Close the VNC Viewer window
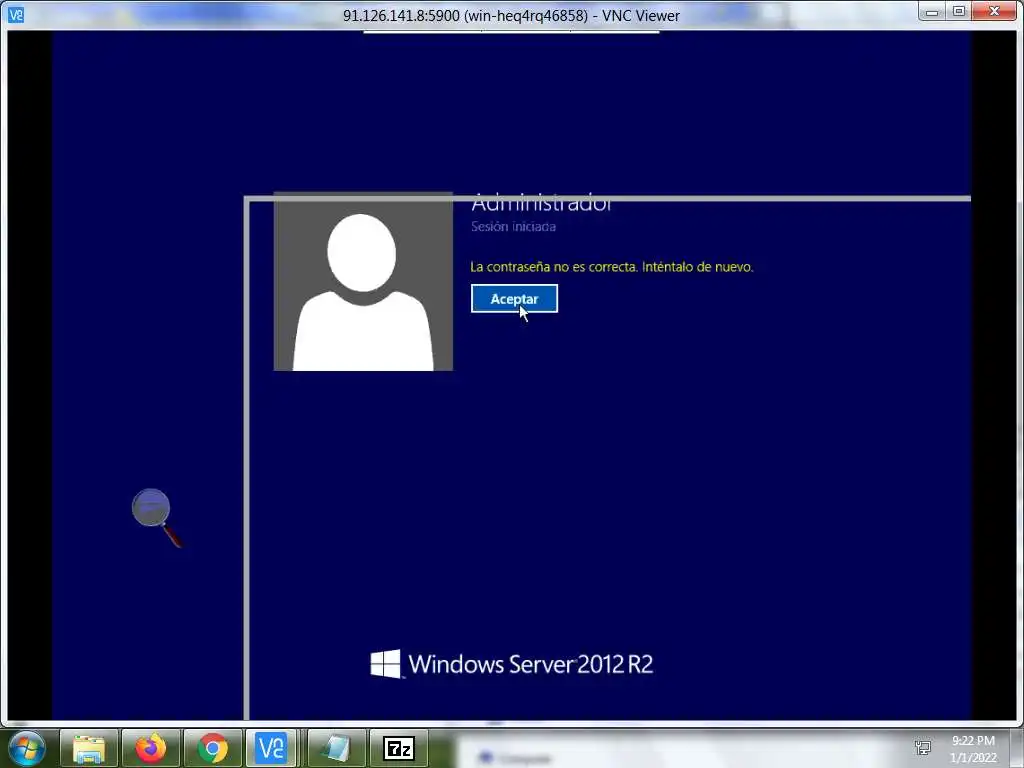Screen dimensions: 1024x768 995,12
